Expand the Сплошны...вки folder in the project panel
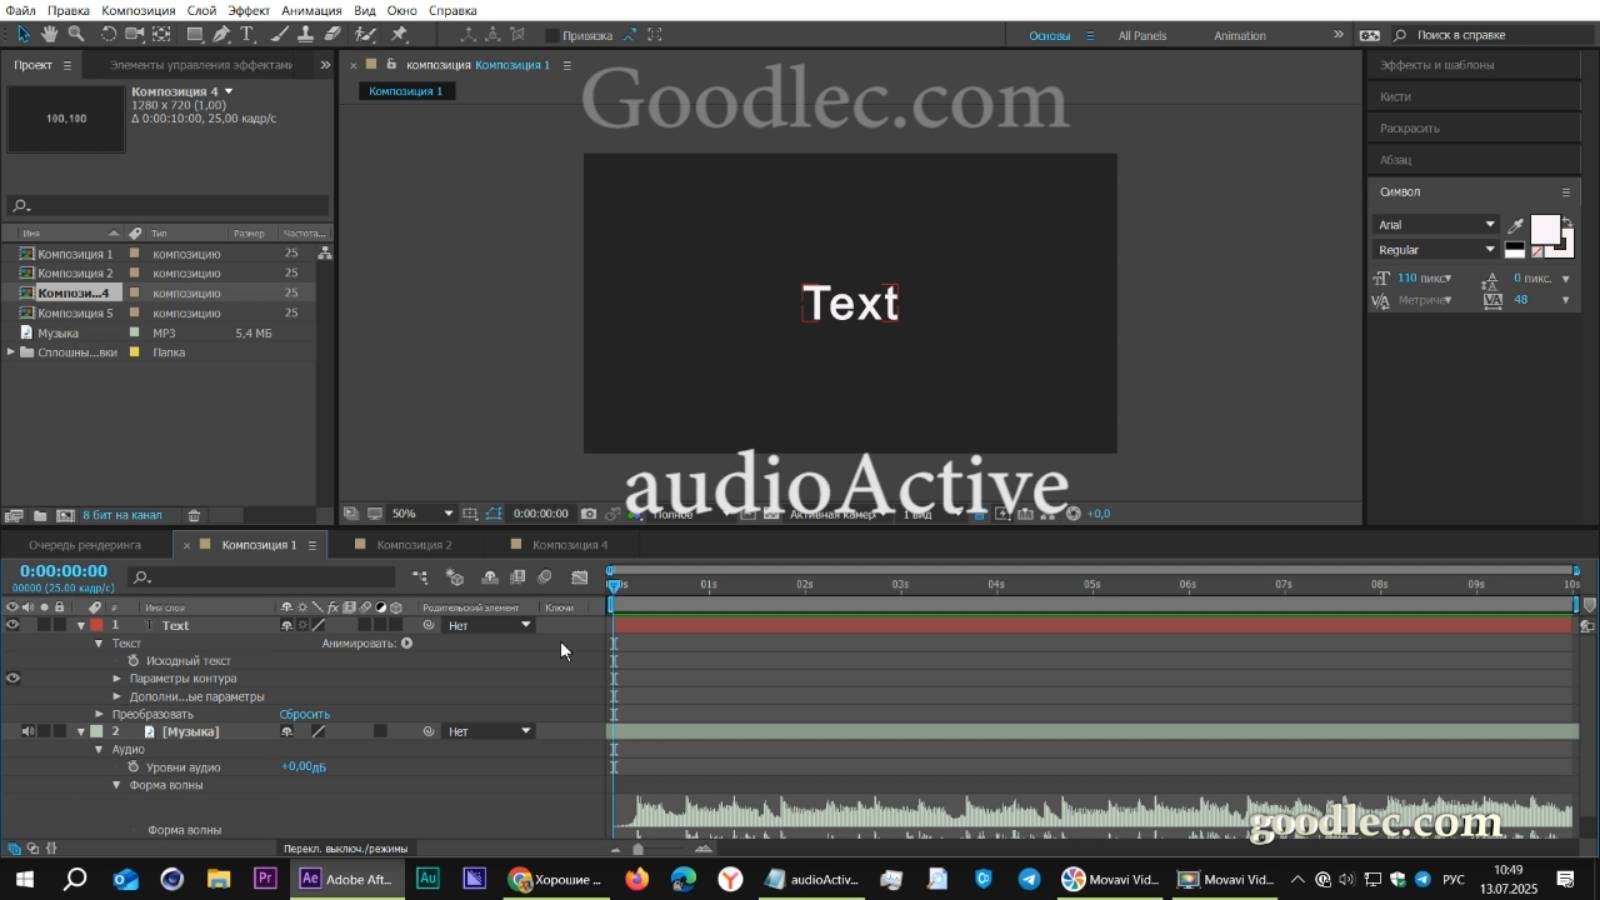The width and height of the screenshot is (1600, 900). (x=10, y=352)
